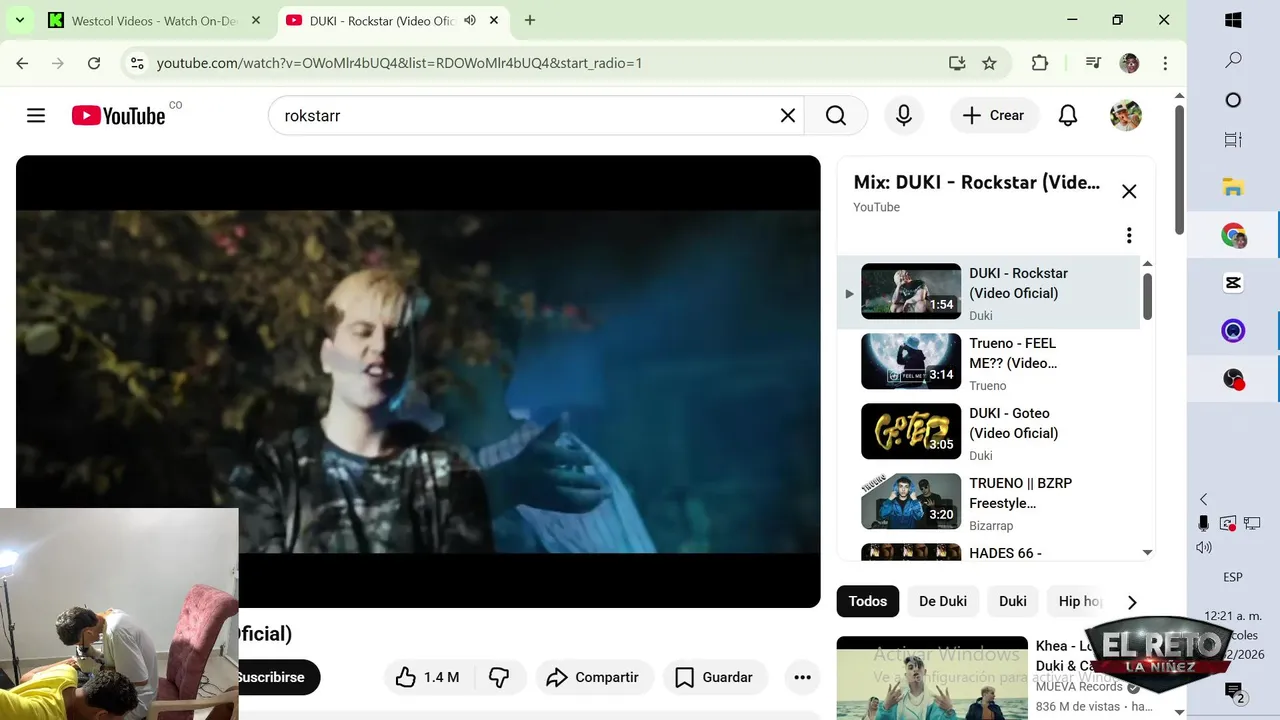Open the notifications bell
Screen dimensions: 1280x720
1068,116
